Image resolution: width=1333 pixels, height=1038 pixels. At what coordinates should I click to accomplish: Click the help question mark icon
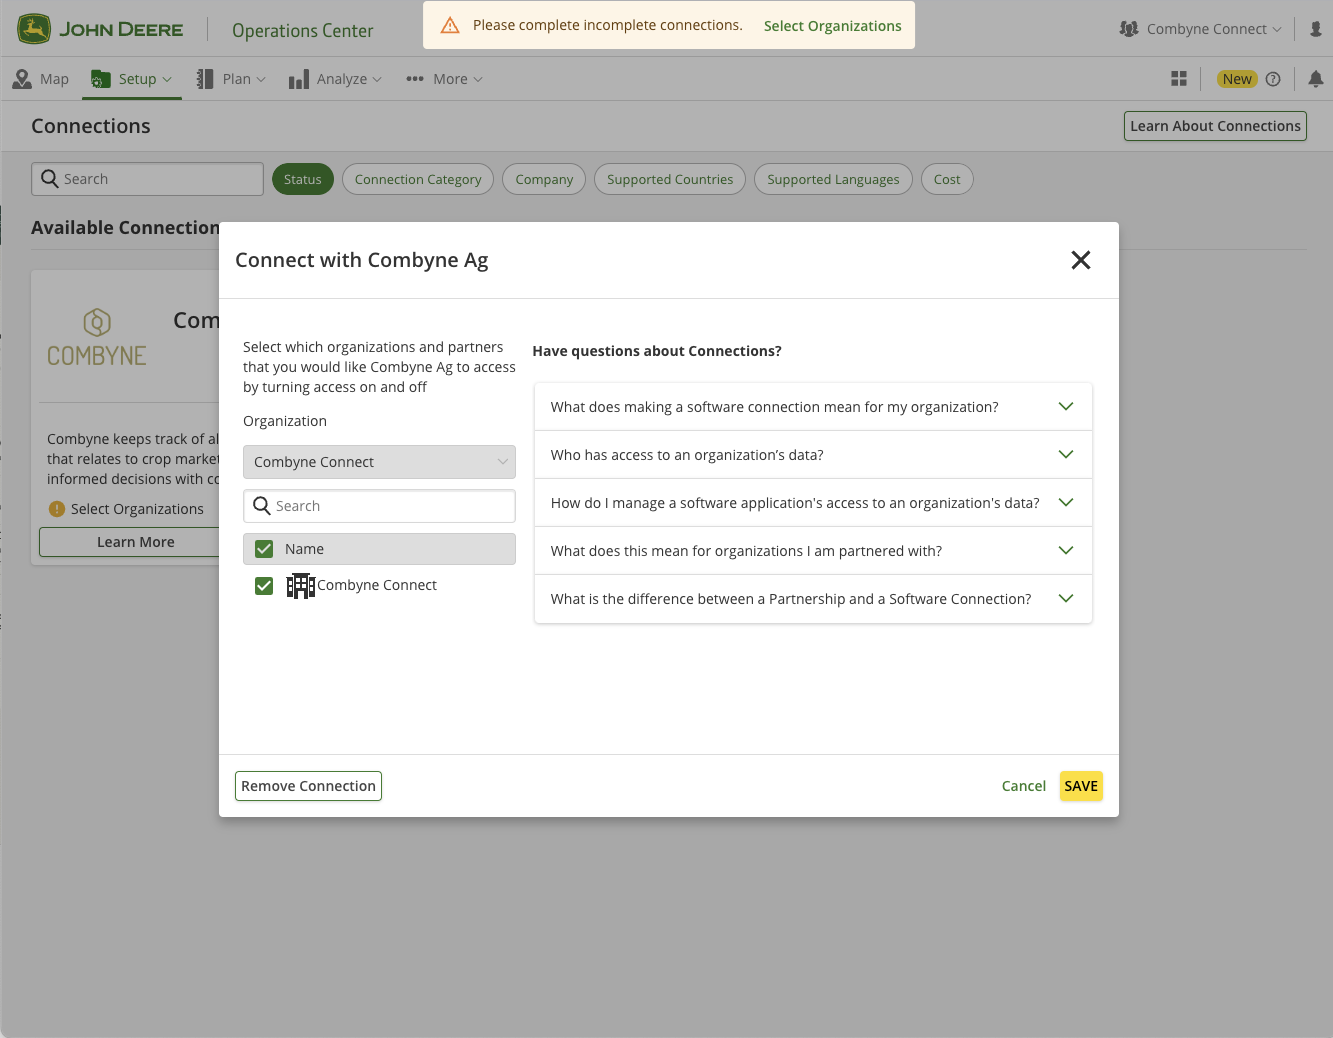1273,79
